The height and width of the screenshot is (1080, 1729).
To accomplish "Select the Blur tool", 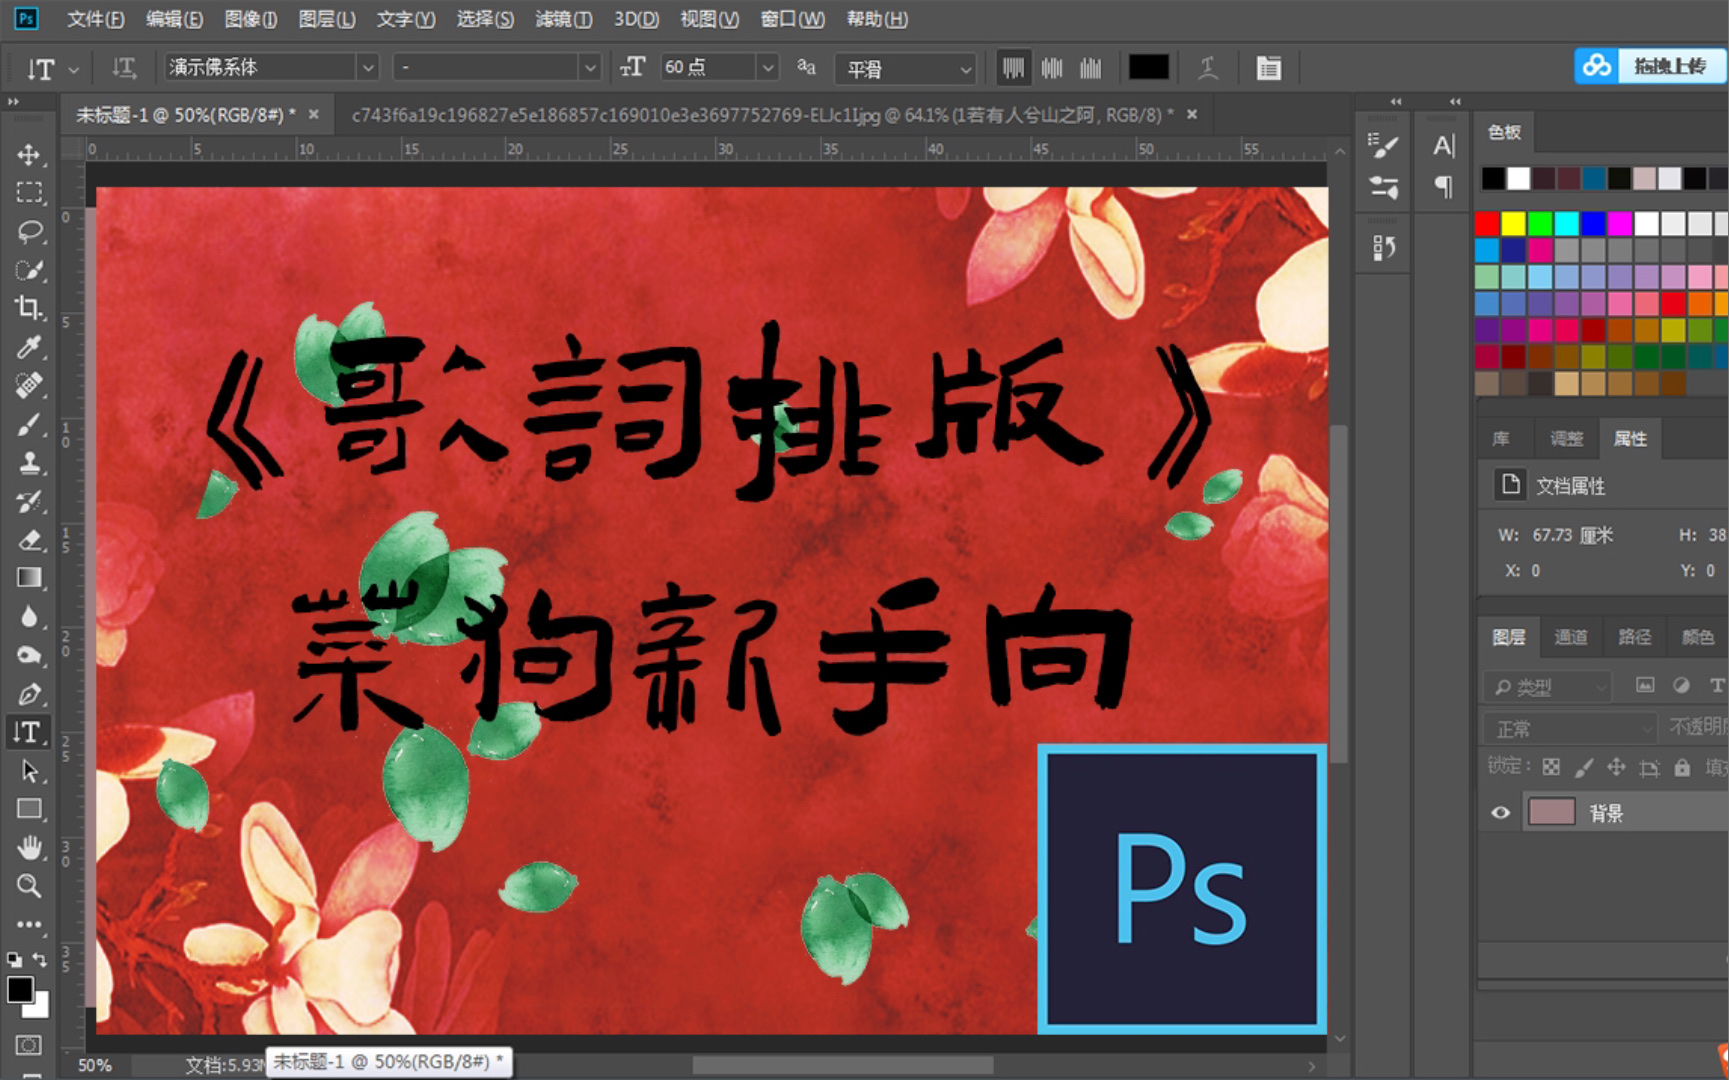I will point(29,617).
